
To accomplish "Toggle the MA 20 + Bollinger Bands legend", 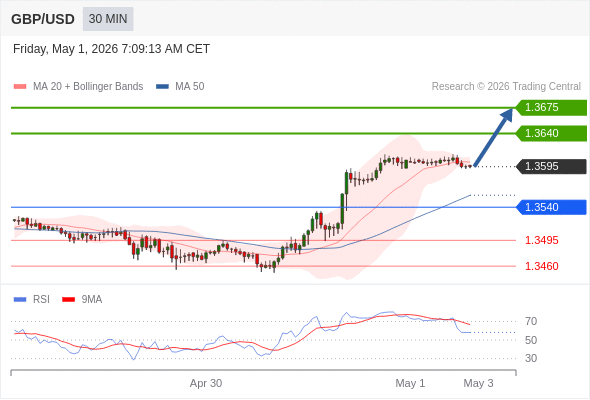I will point(88,87).
